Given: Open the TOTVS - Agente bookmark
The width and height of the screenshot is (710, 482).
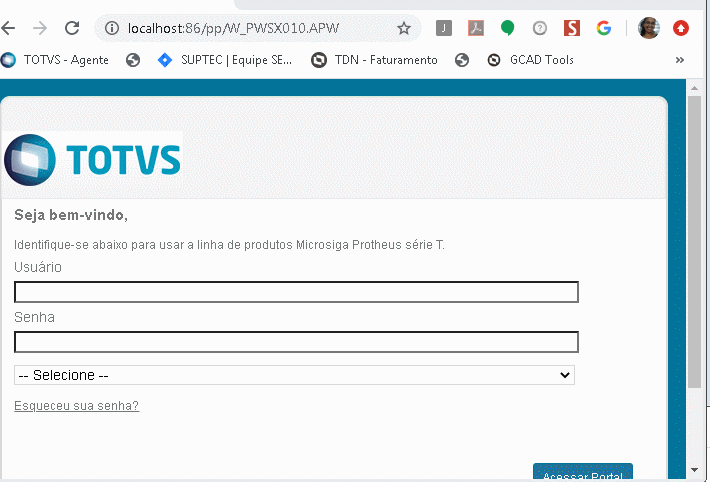Looking at the screenshot, I should pos(55,60).
